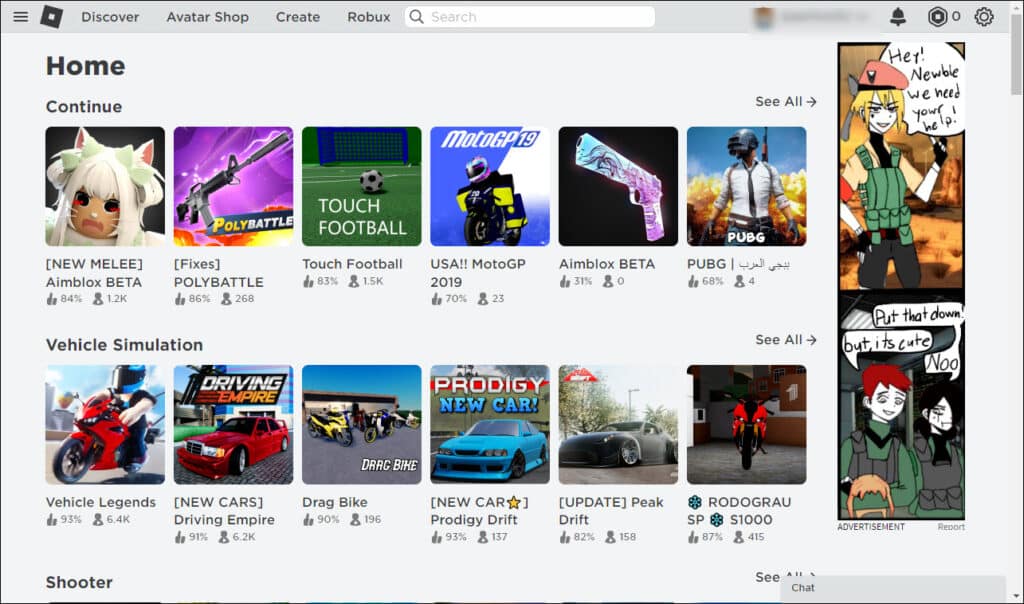Open the Robux balance icon
The image size is (1024, 604).
937,16
